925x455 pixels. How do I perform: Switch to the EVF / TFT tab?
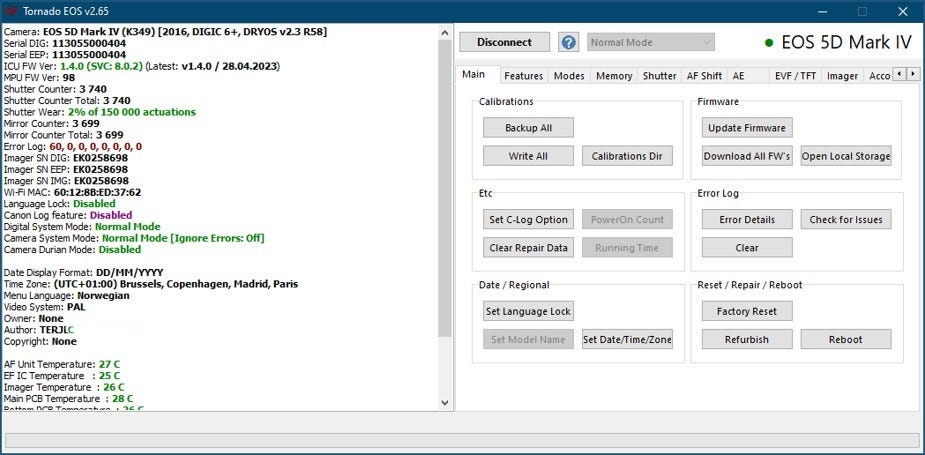click(795, 76)
